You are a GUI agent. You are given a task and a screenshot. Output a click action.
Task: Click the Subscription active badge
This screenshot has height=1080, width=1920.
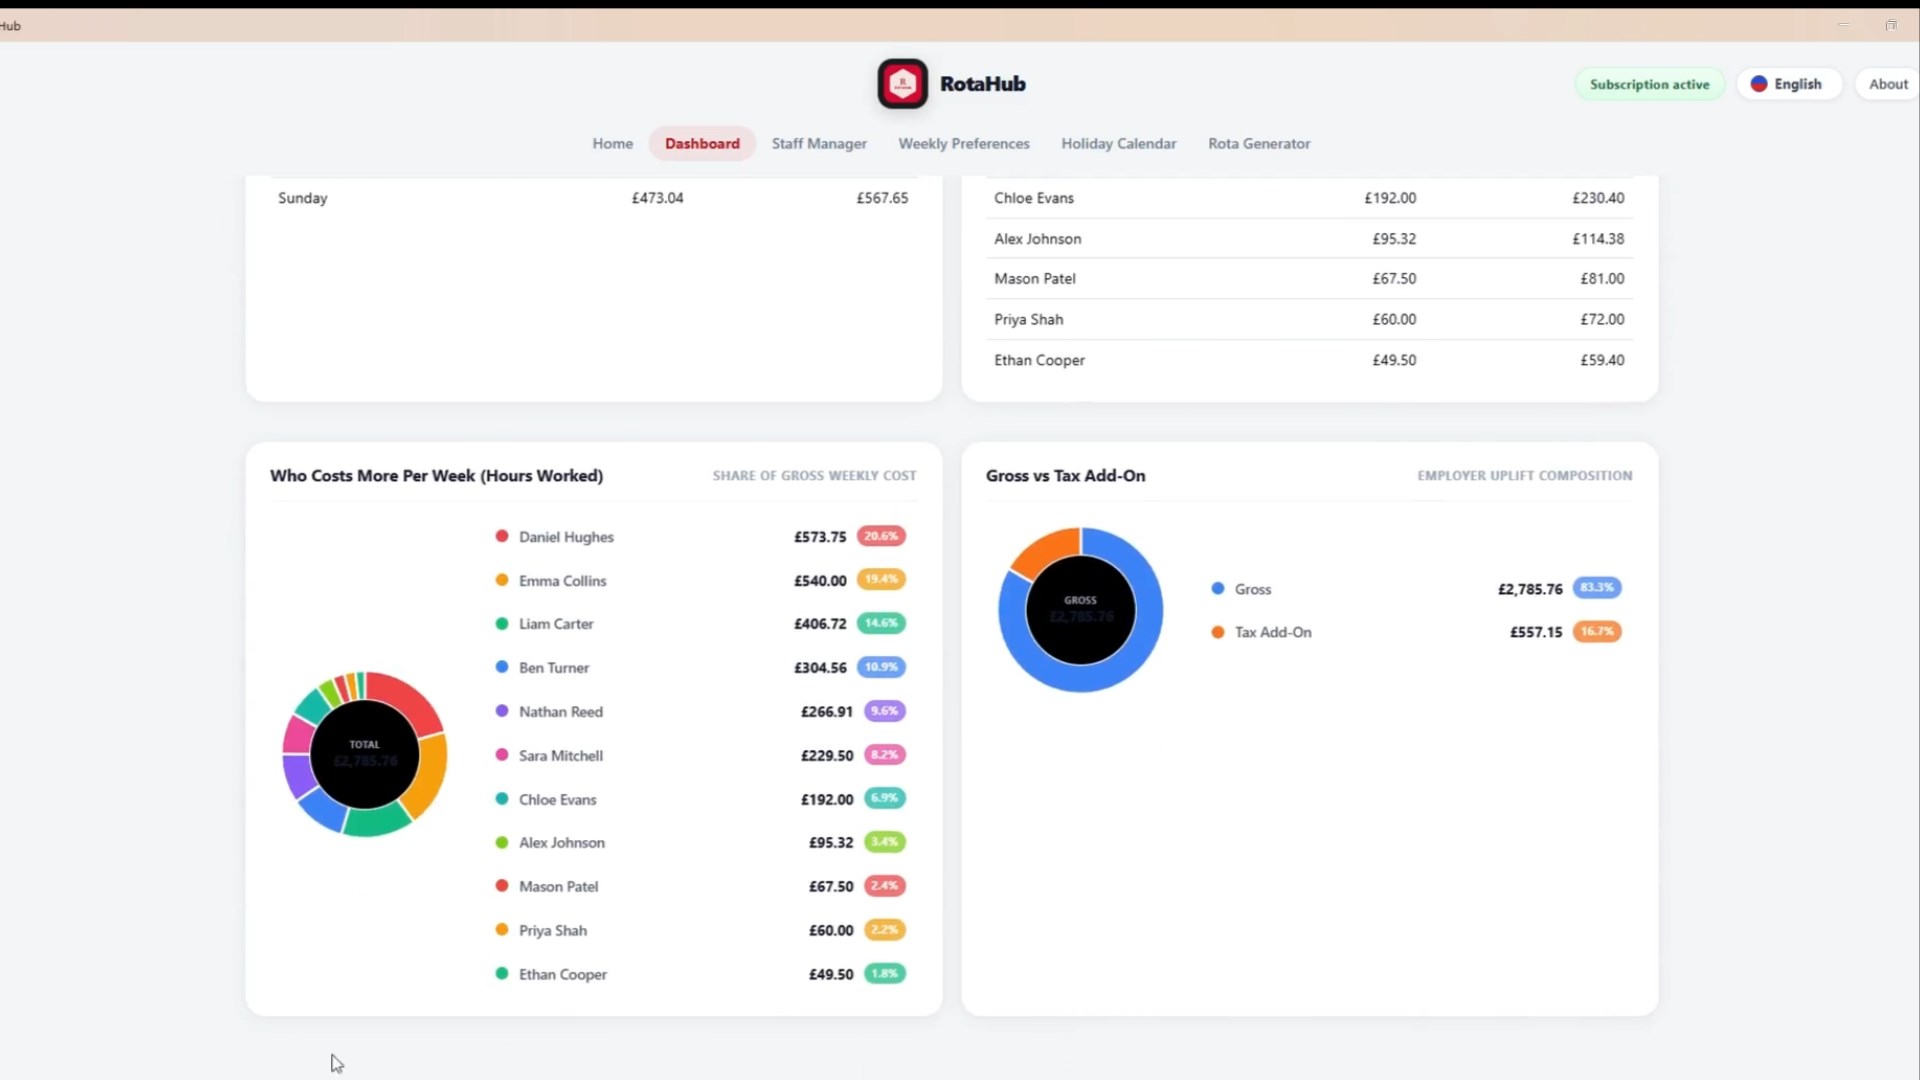point(1649,84)
